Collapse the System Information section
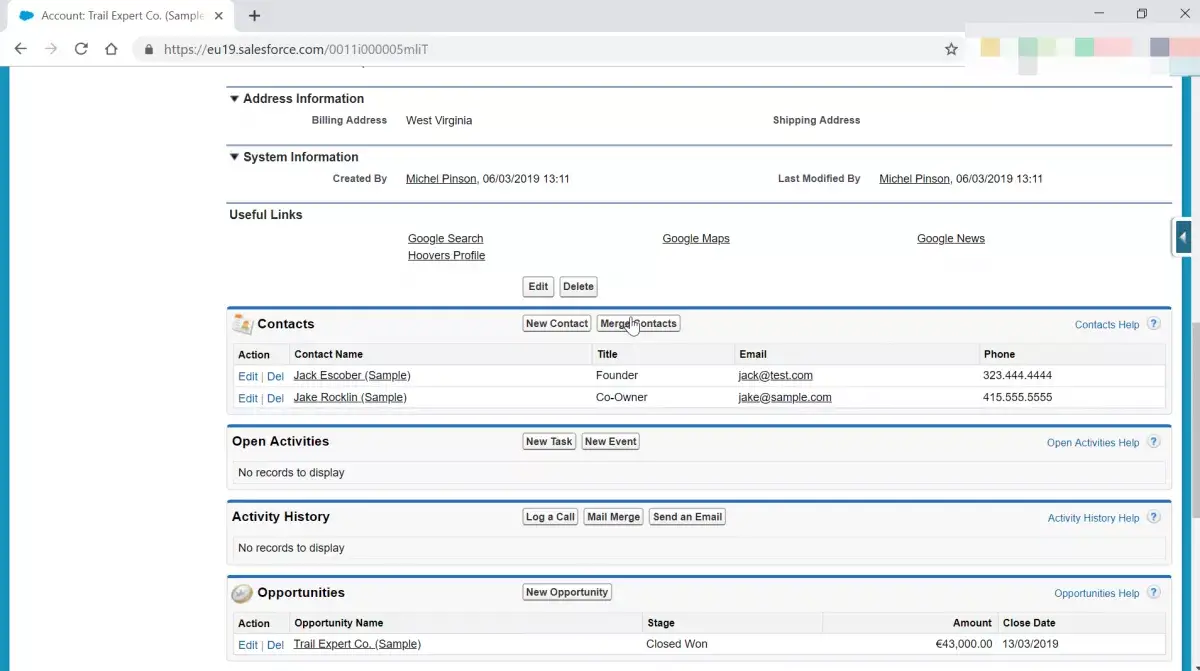 click(234, 157)
